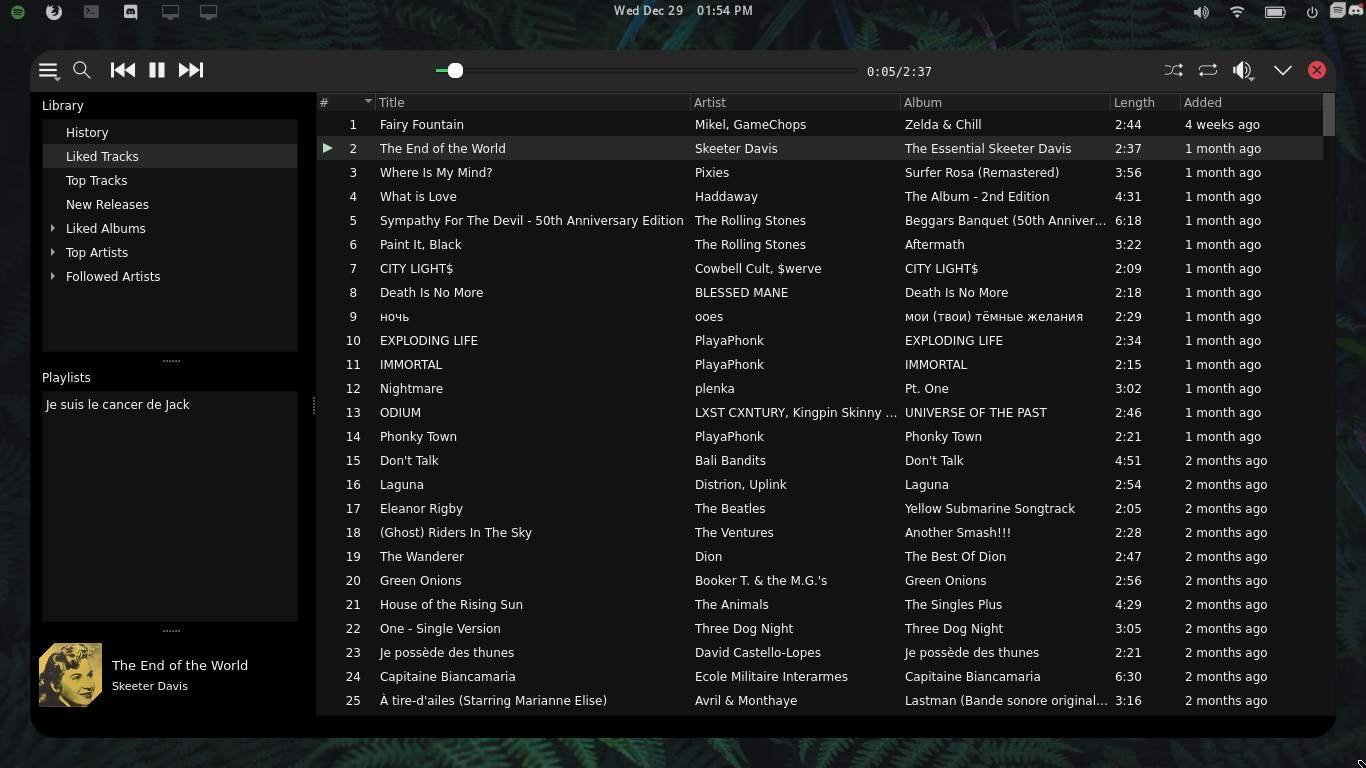Toggle shuffle mode

click(1174, 70)
